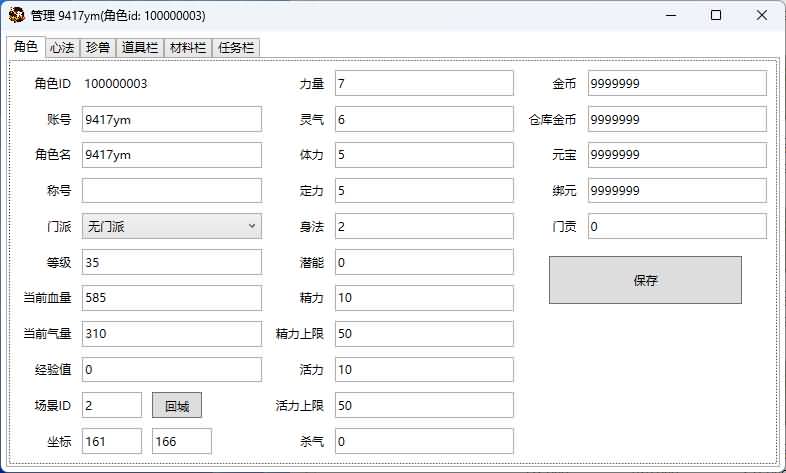Click the 体力 input field
Viewport: 786px width, 473px height.
coord(424,155)
